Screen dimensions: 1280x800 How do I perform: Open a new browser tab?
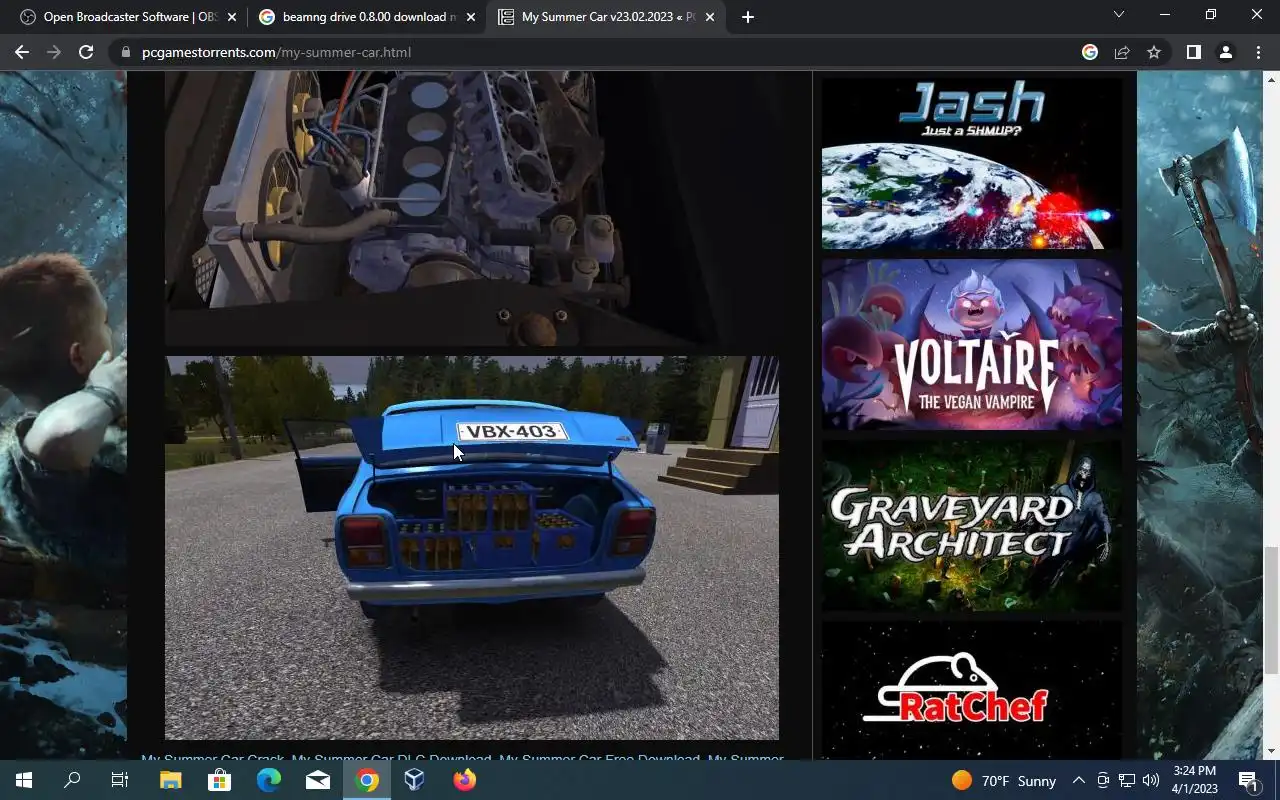(x=747, y=17)
